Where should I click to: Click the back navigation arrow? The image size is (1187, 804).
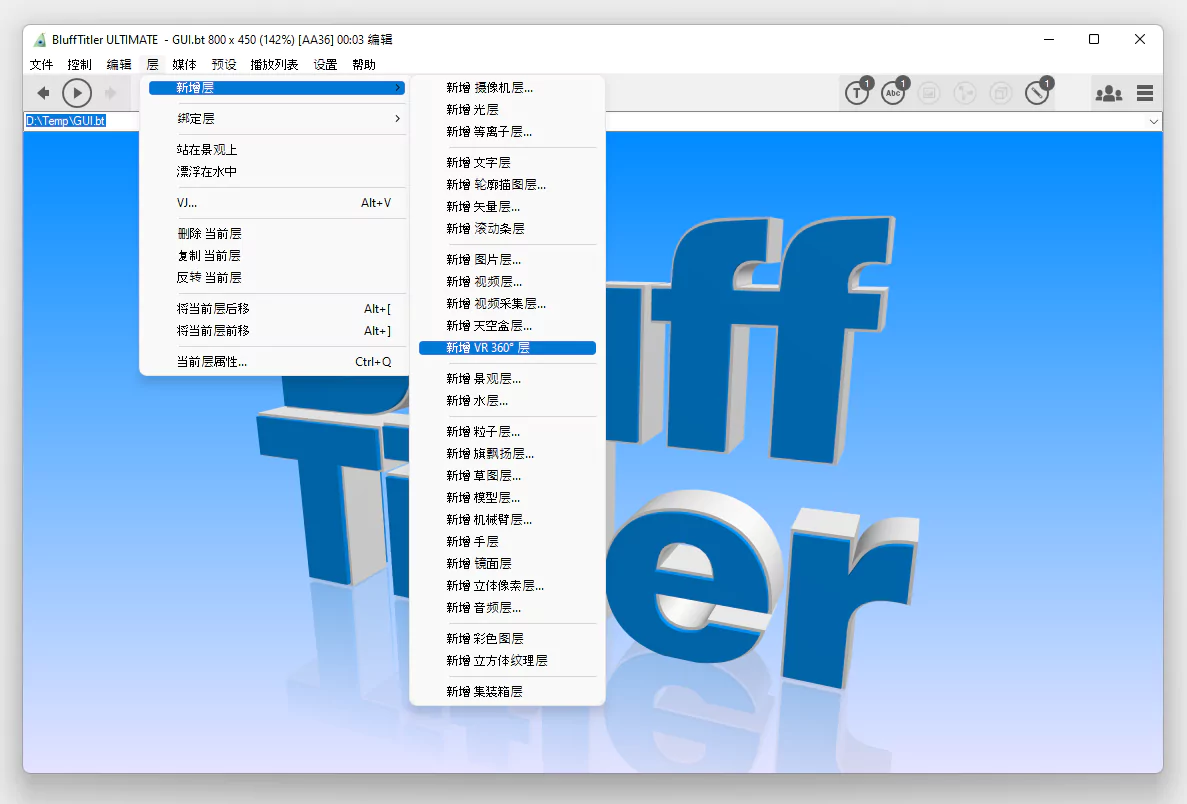[43, 92]
